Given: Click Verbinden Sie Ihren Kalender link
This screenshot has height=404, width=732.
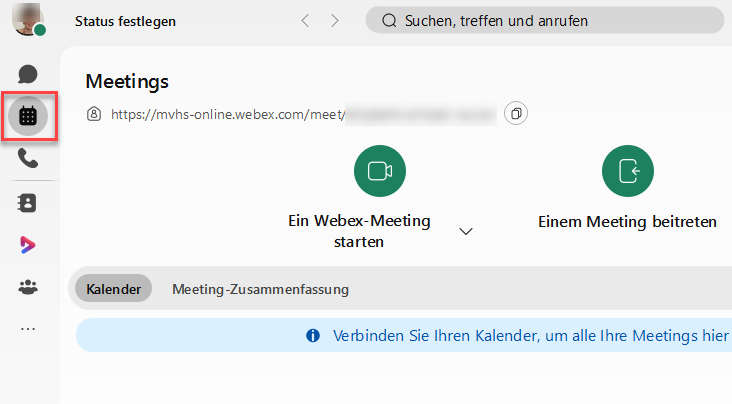Looking at the screenshot, I should [x=532, y=336].
